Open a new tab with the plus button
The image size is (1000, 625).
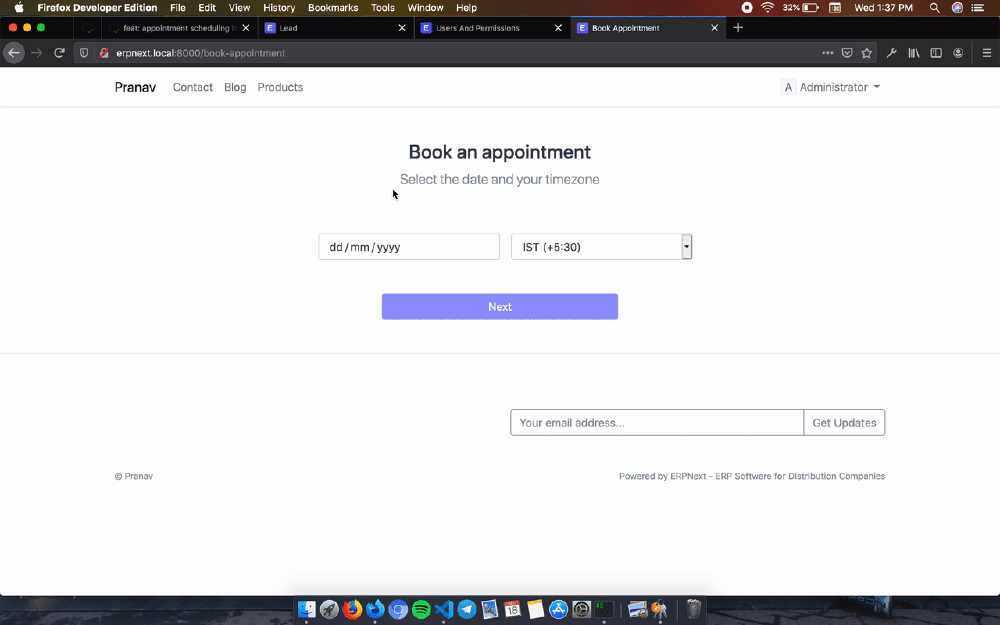pos(739,28)
